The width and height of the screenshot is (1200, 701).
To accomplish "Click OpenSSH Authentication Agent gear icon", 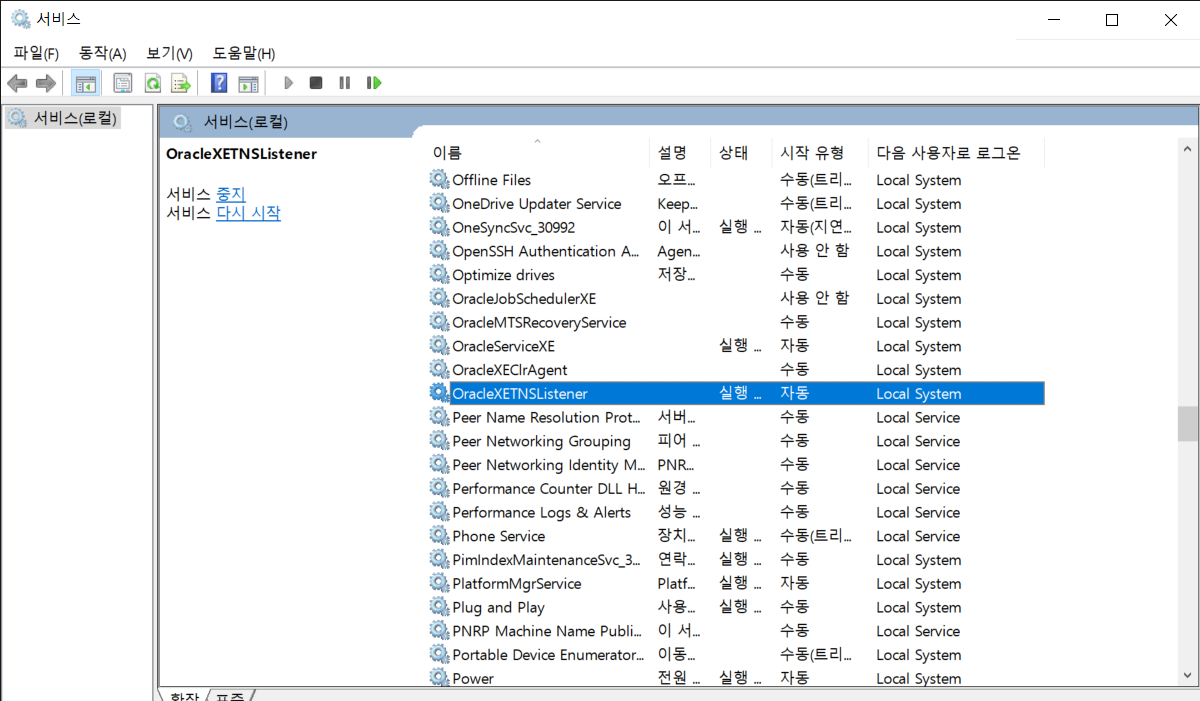I will coord(439,251).
